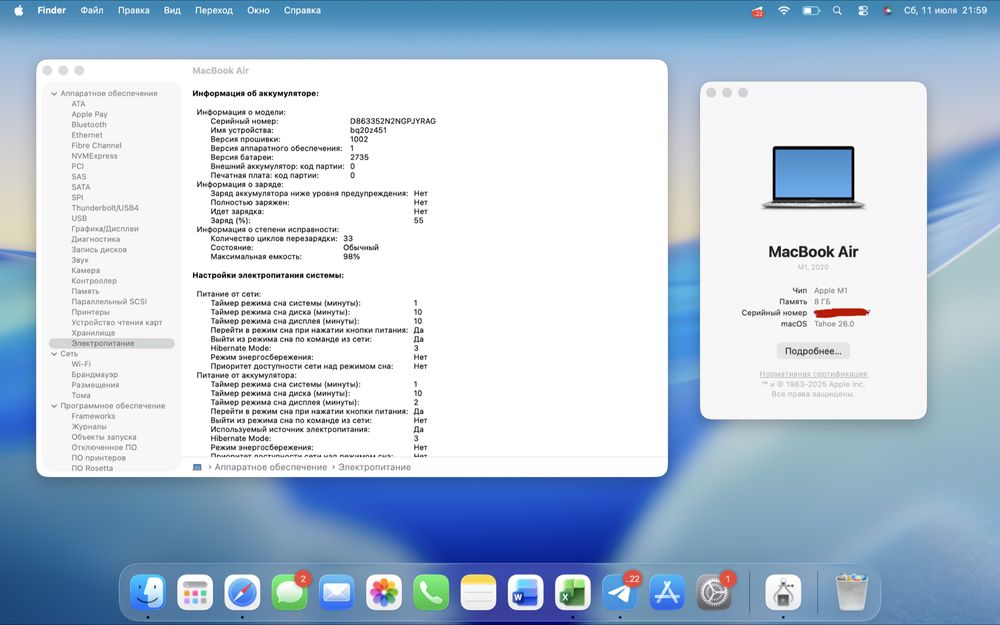Click Электропитание in the path bar
This screenshot has width=1000, height=625.
(x=374, y=467)
